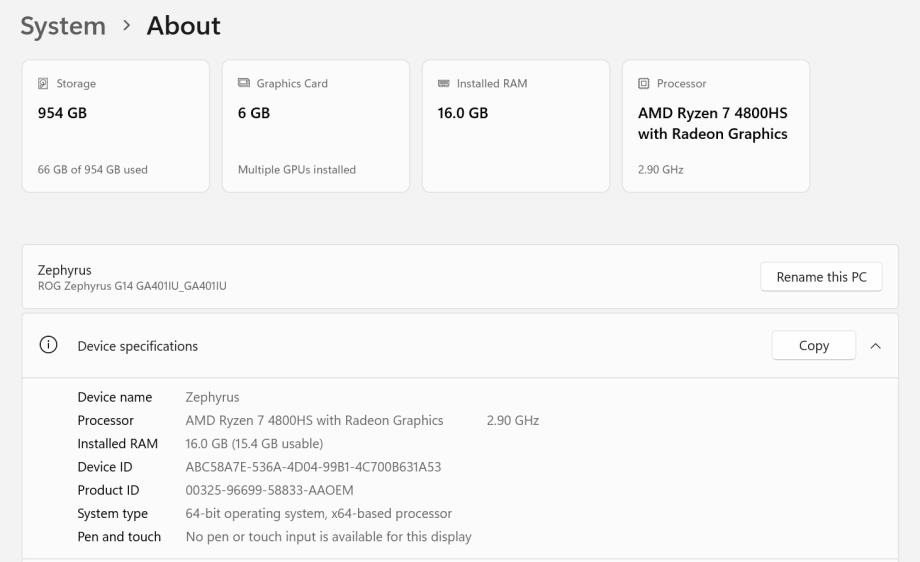Click the Product ID value text

tap(269, 490)
